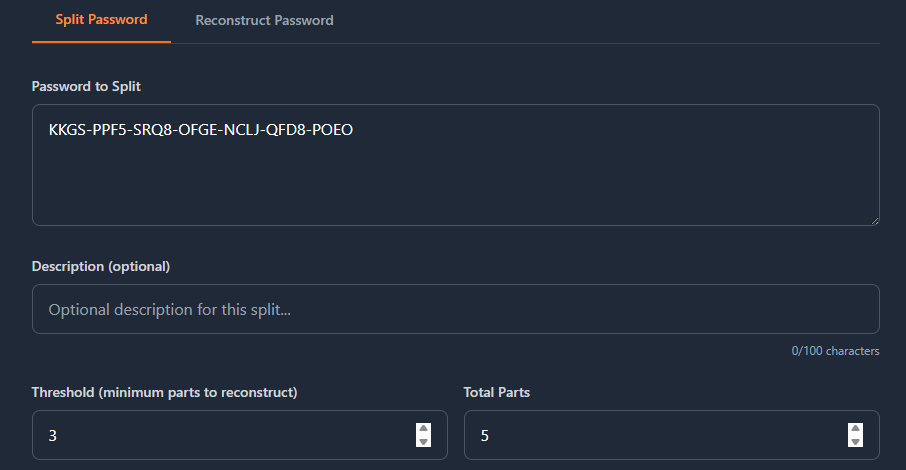Screen dimensions: 906x470
Task: Click the 0/100 characters counter
Action: [835, 351]
